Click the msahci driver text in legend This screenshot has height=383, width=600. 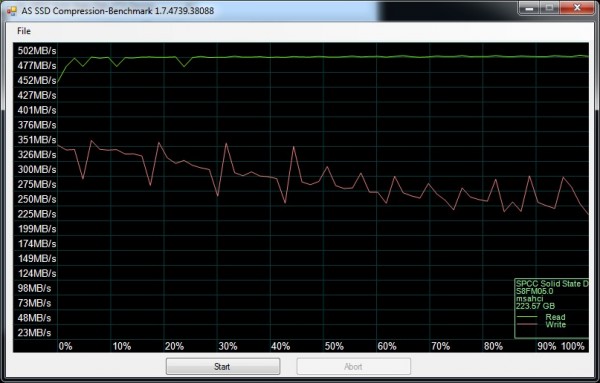click(529, 298)
